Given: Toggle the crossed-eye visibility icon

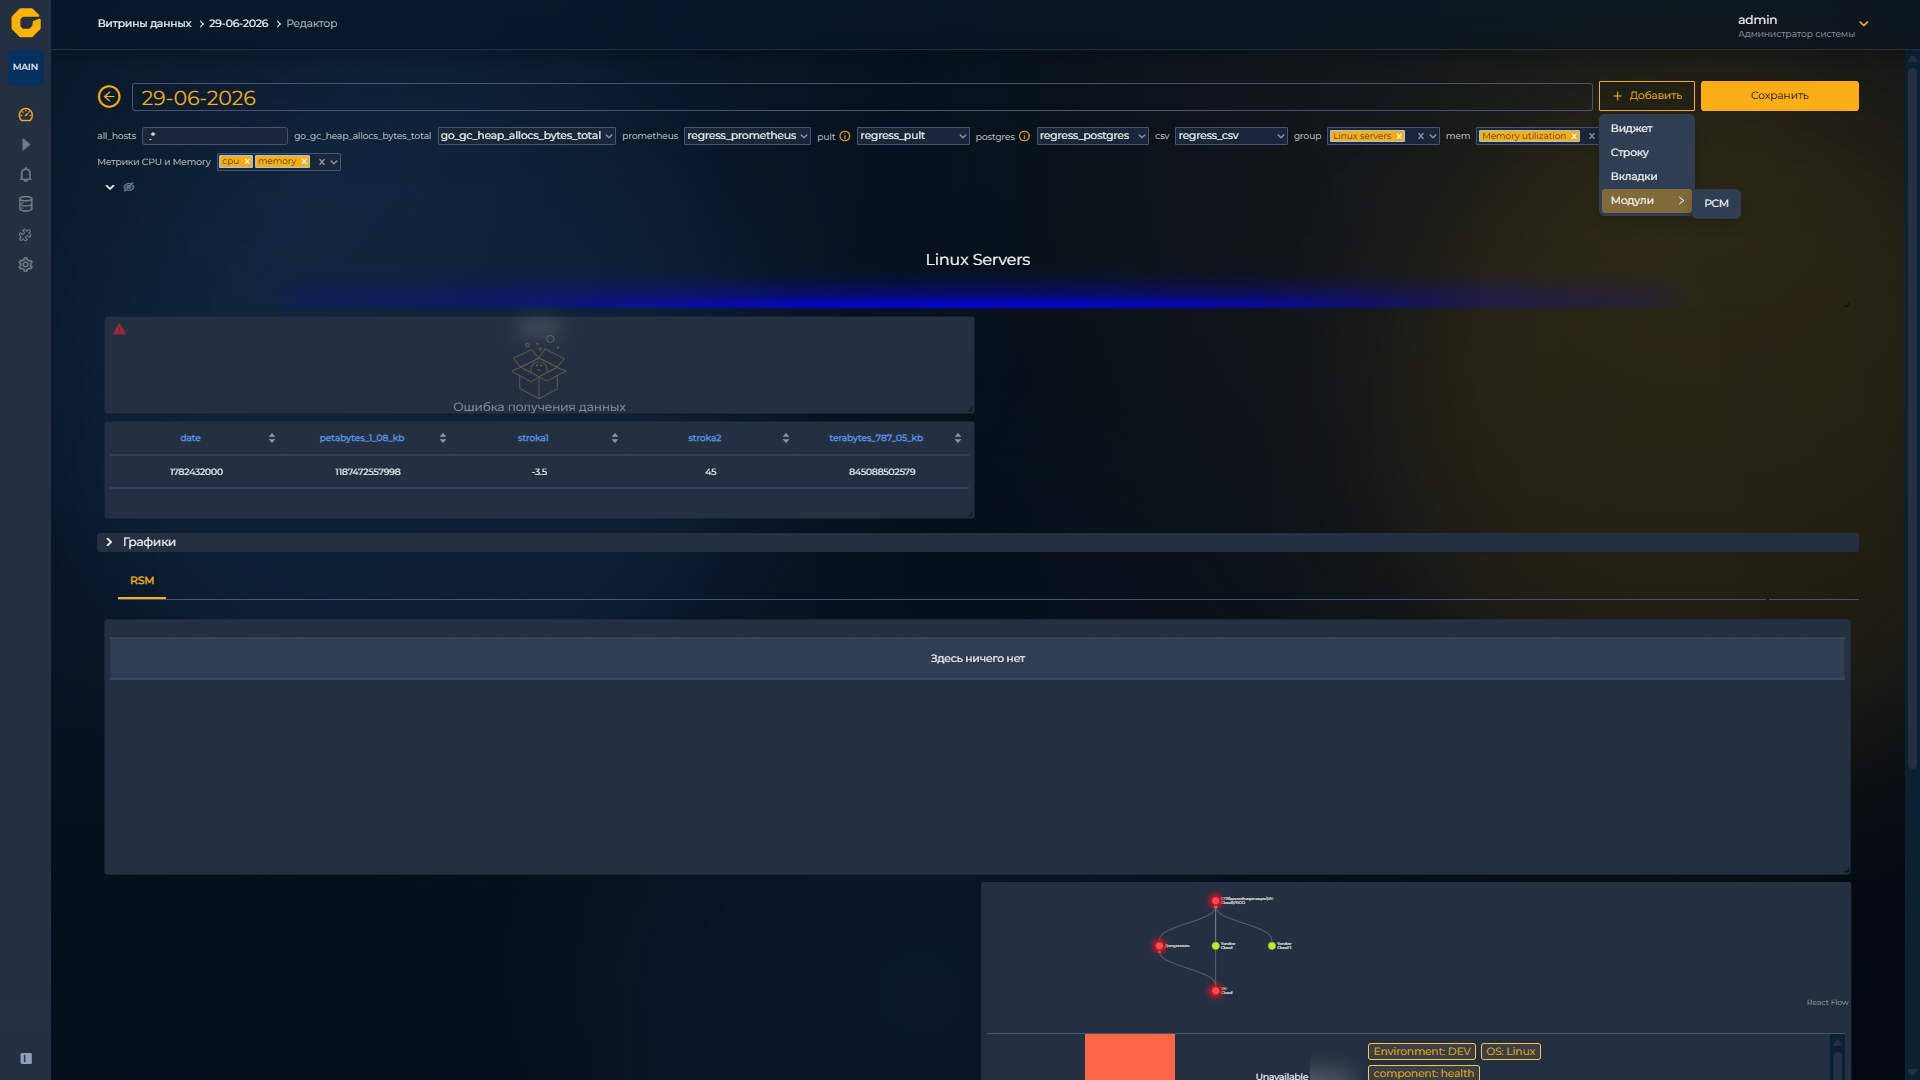Looking at the screenshot, I should [x=129, y=187].
